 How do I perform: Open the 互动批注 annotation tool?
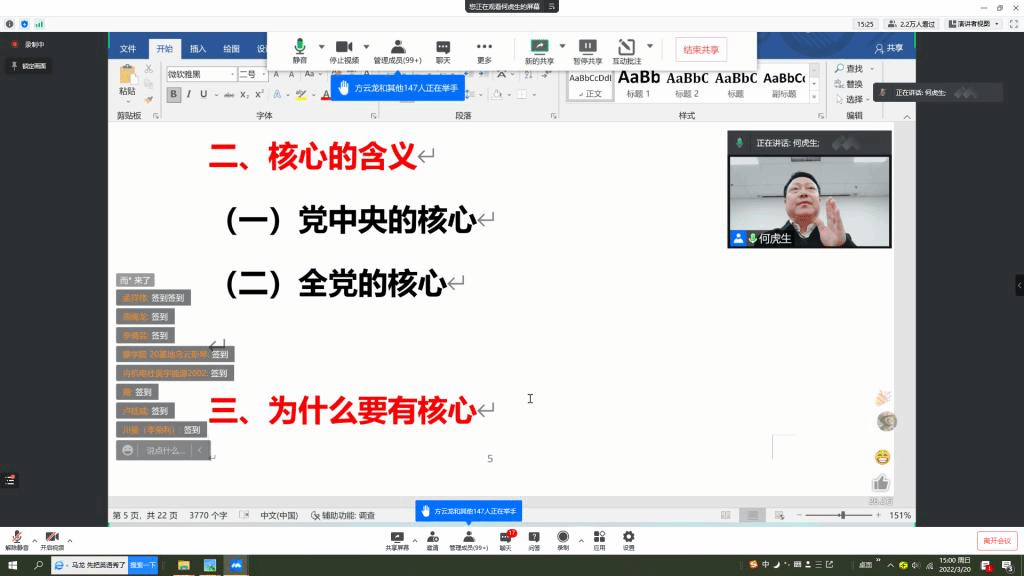pyautogui.click(x=627, y=47)
